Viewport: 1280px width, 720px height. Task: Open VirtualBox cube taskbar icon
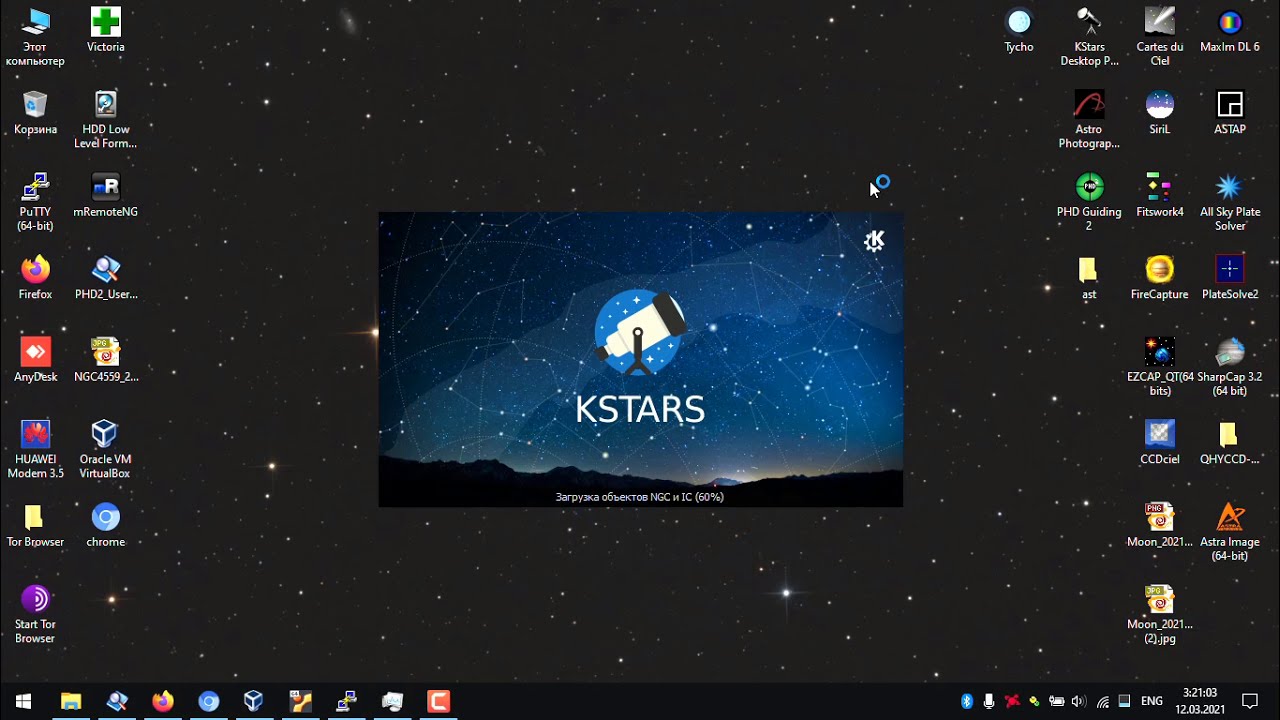click(254, 701)
